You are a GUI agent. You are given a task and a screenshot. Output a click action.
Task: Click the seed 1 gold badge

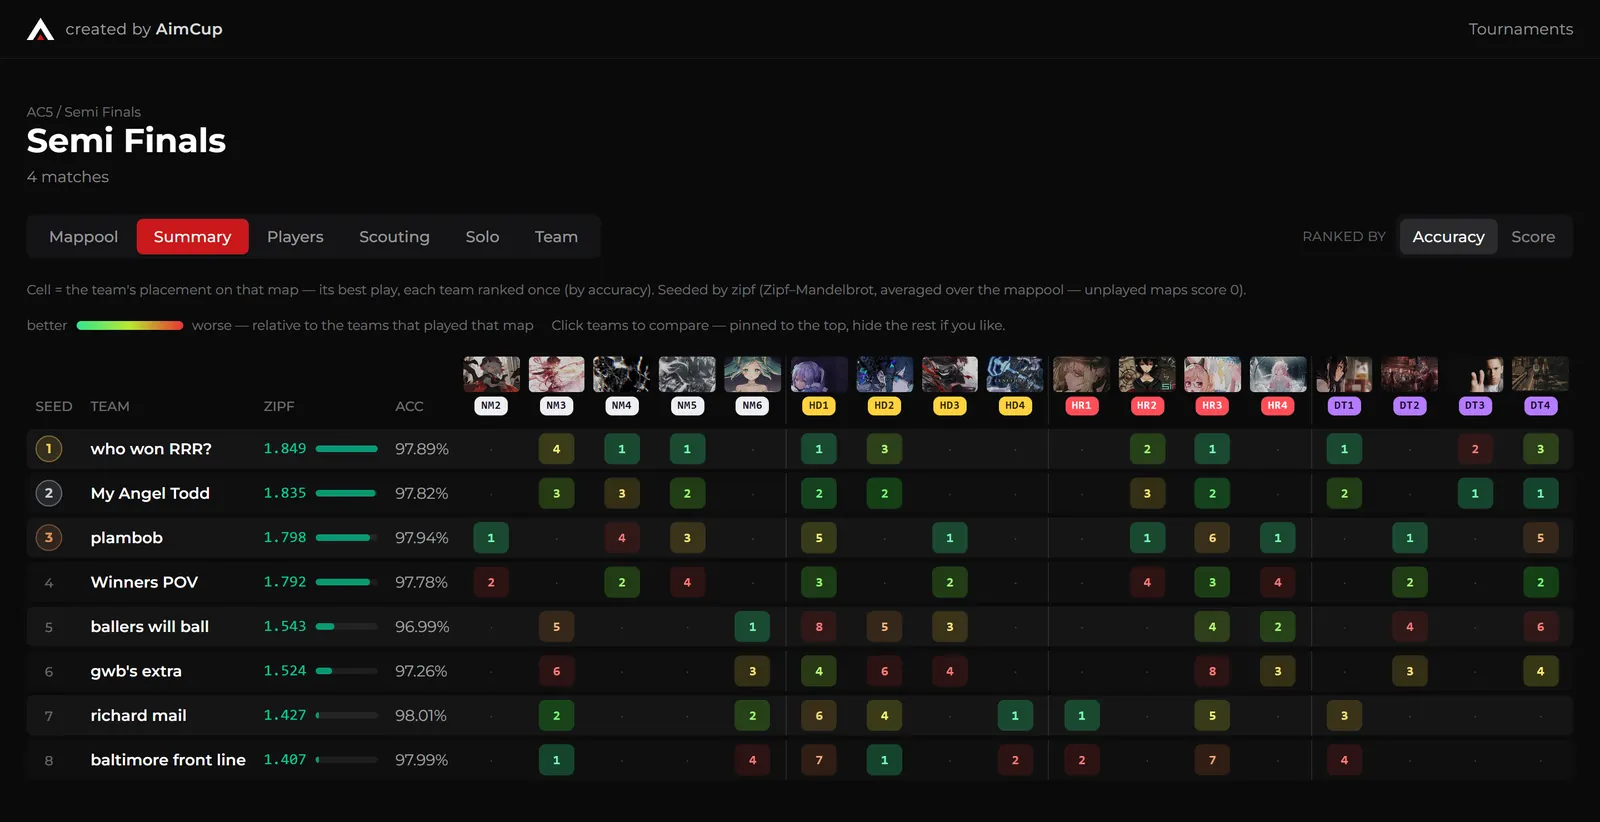(48, 449)
